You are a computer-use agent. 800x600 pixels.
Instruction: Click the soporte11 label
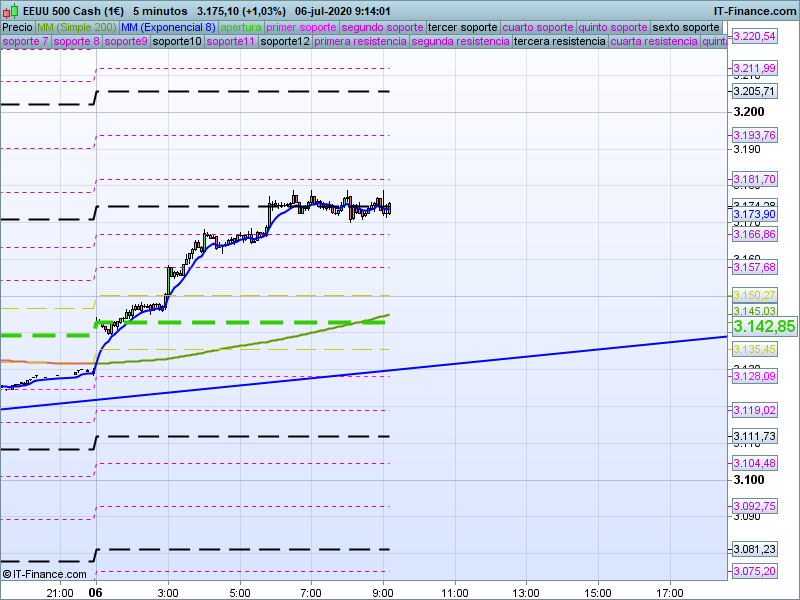(x=231, y=41)
